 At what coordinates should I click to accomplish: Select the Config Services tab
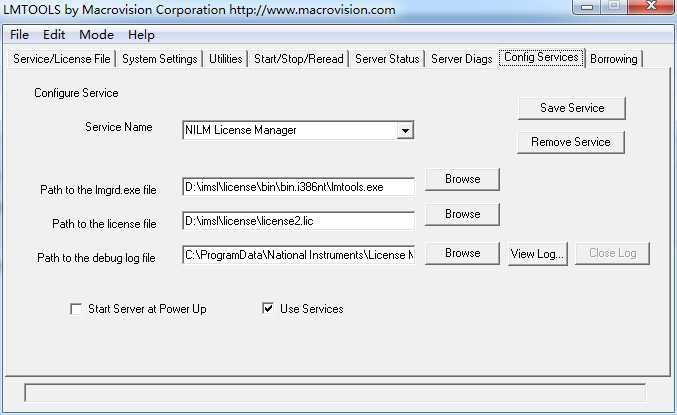click(x=541, y=57)
